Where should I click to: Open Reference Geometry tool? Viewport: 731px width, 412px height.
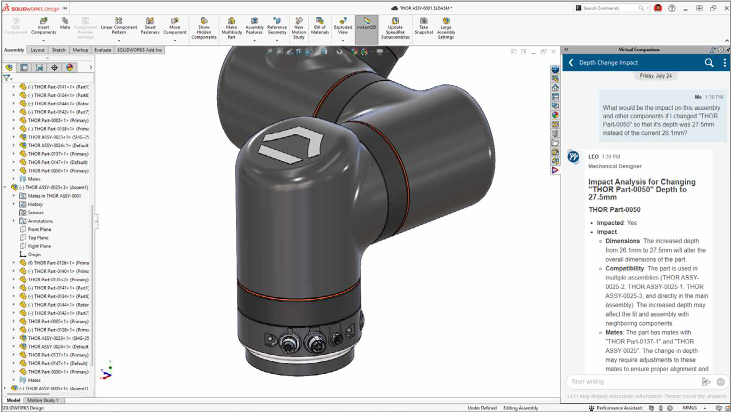pyautogui.click(x=277, y=26)
